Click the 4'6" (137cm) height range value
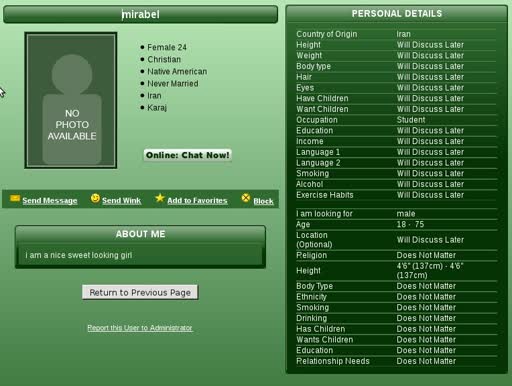This screenshot has height=386, width=512. 430,270
